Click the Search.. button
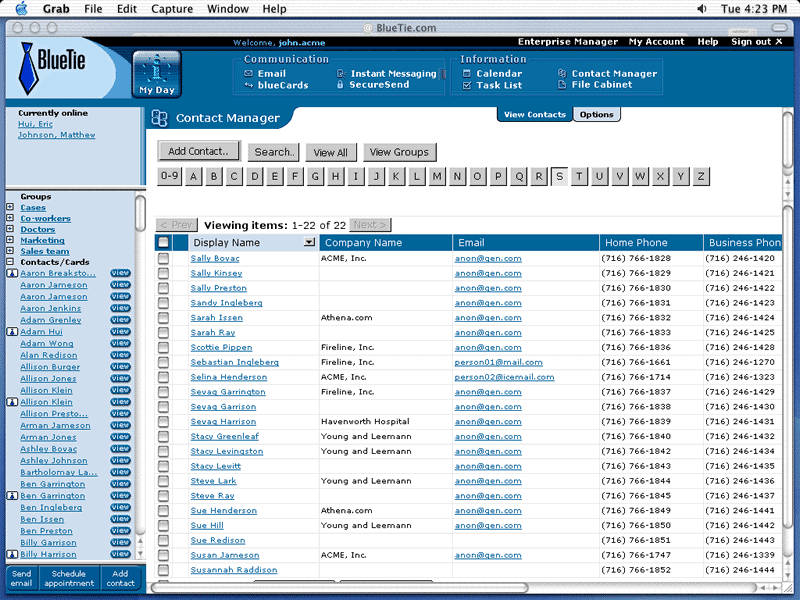The width and height of the screenshot is (800, 600). (x=273, y=152)
